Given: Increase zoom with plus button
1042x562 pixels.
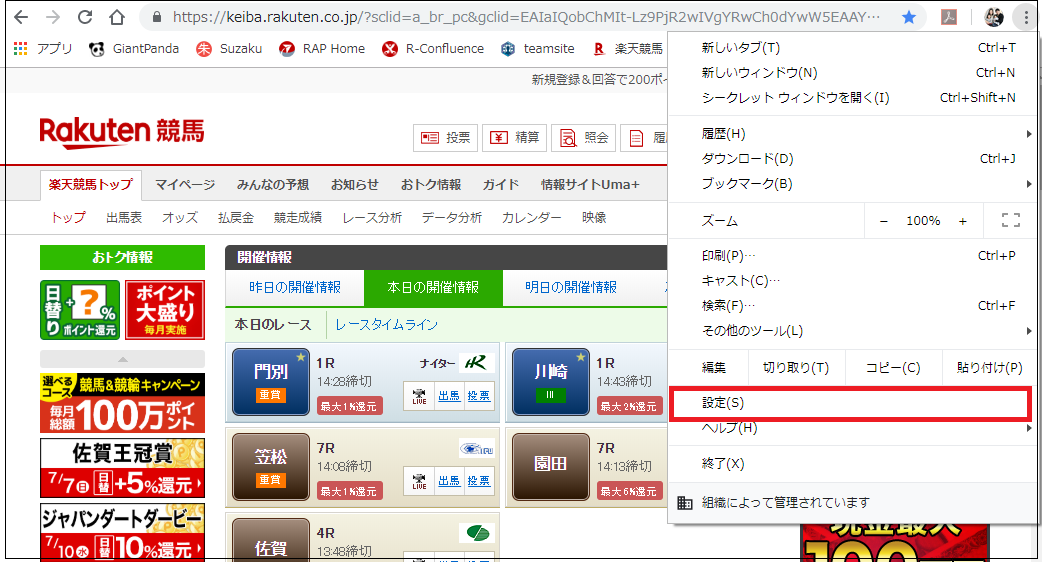Looking at the screenshot, I should 962,221.
